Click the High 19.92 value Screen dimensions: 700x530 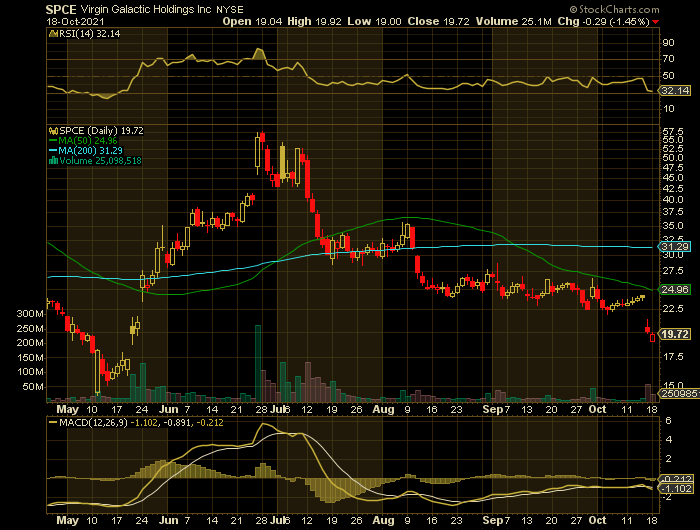click(x=315, y=21)
